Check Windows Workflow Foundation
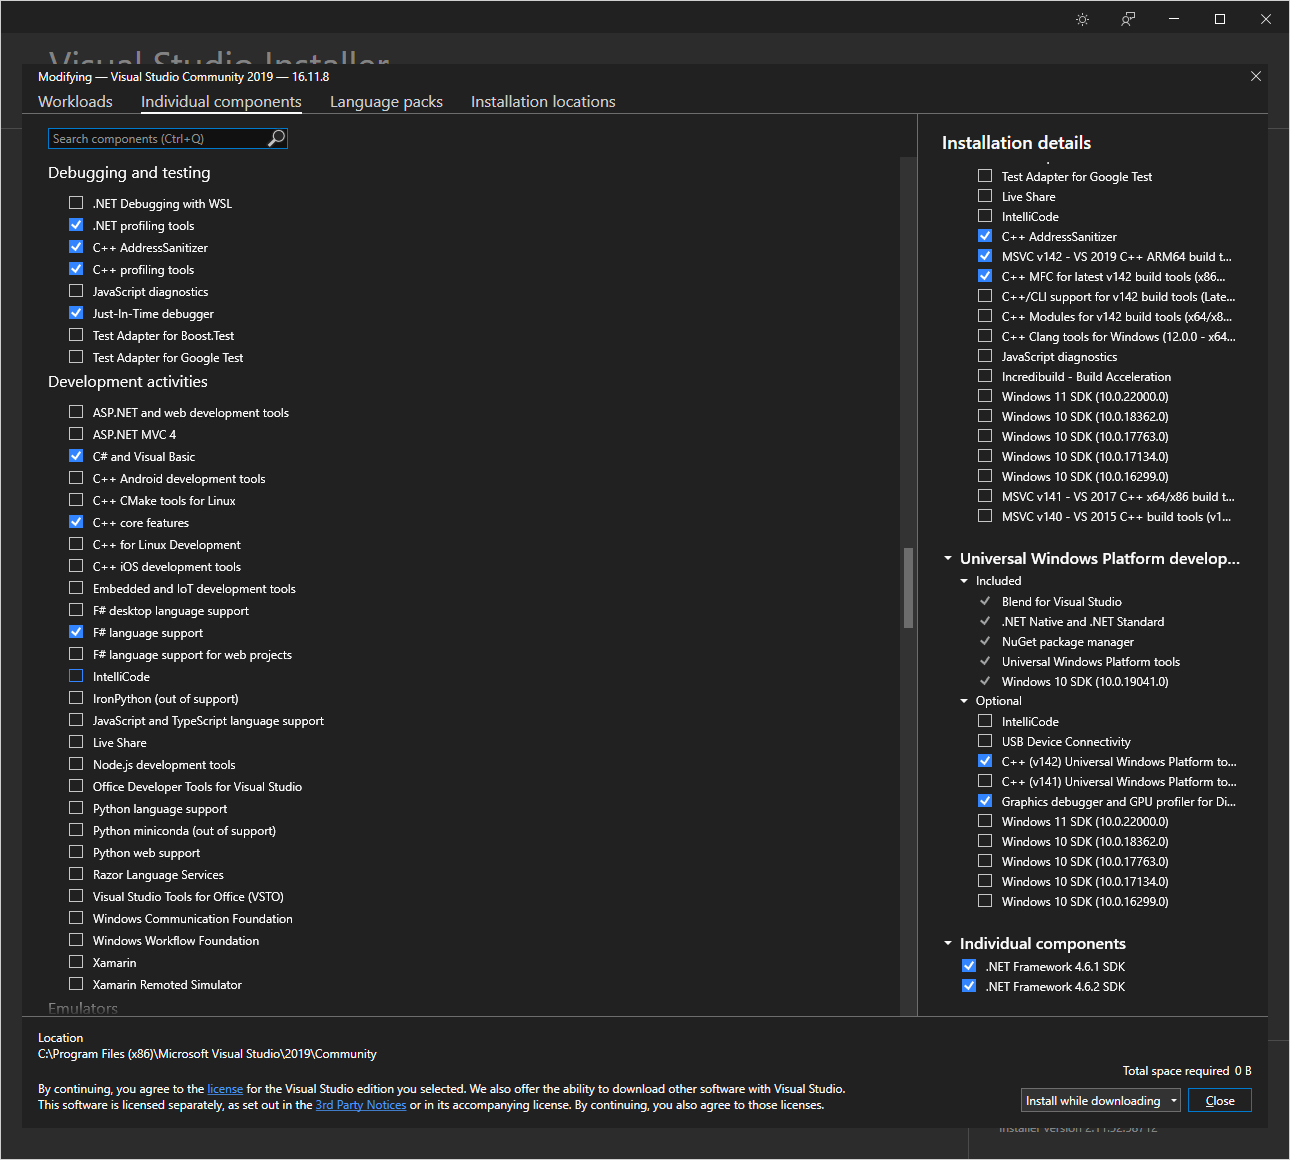Viewport: 1290px width, 1160px height. tap(76, 940)
